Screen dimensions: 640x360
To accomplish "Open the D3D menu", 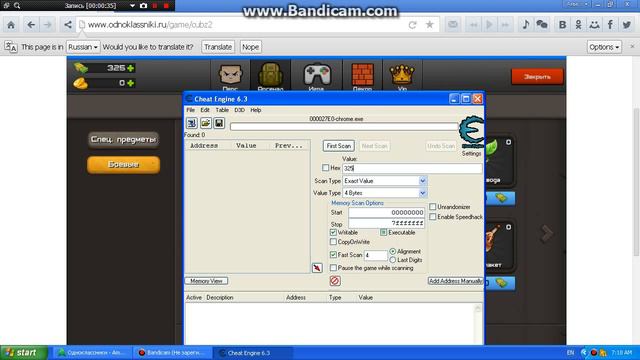I will point(240,110).
